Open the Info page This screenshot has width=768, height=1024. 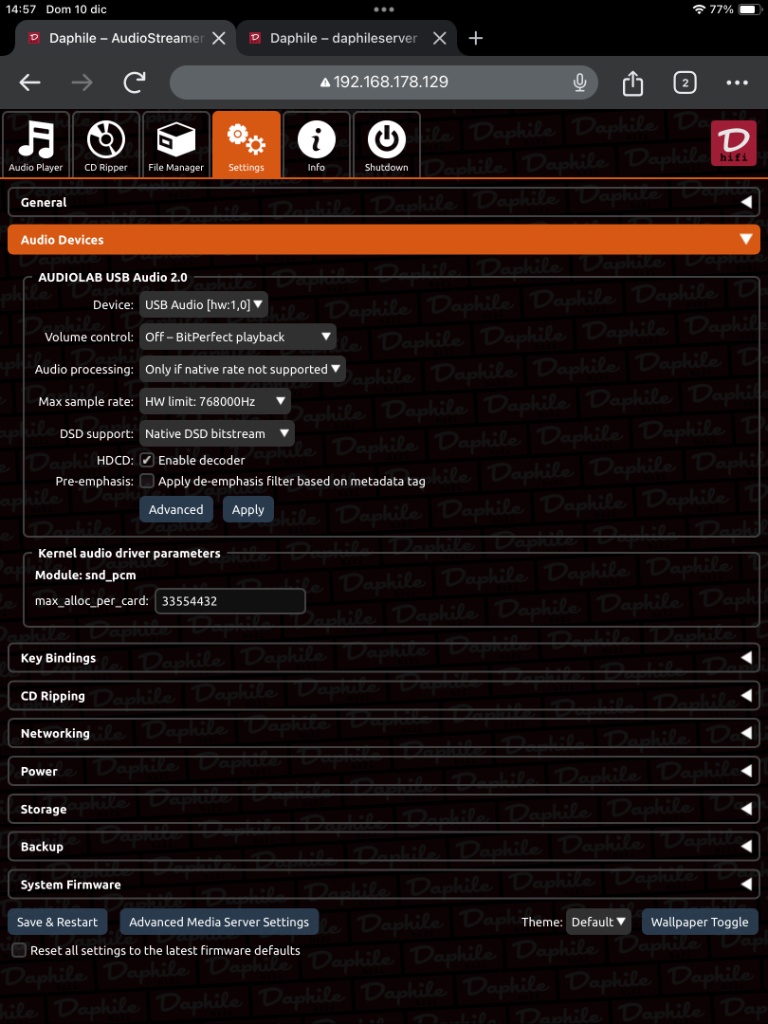316,144
